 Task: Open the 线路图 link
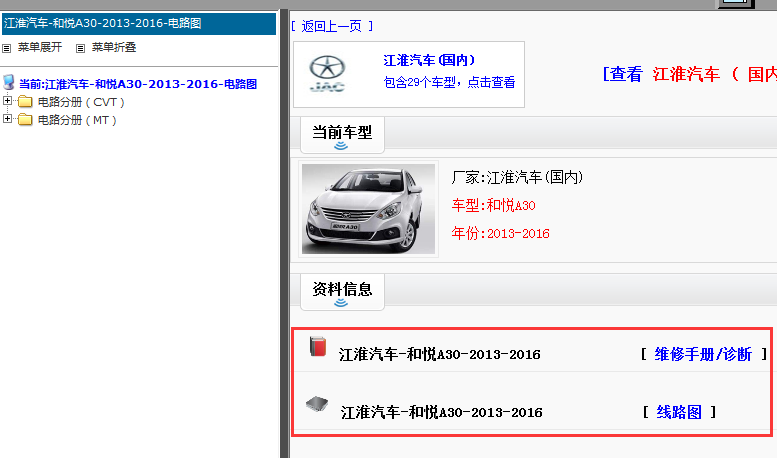click(679, 412)
